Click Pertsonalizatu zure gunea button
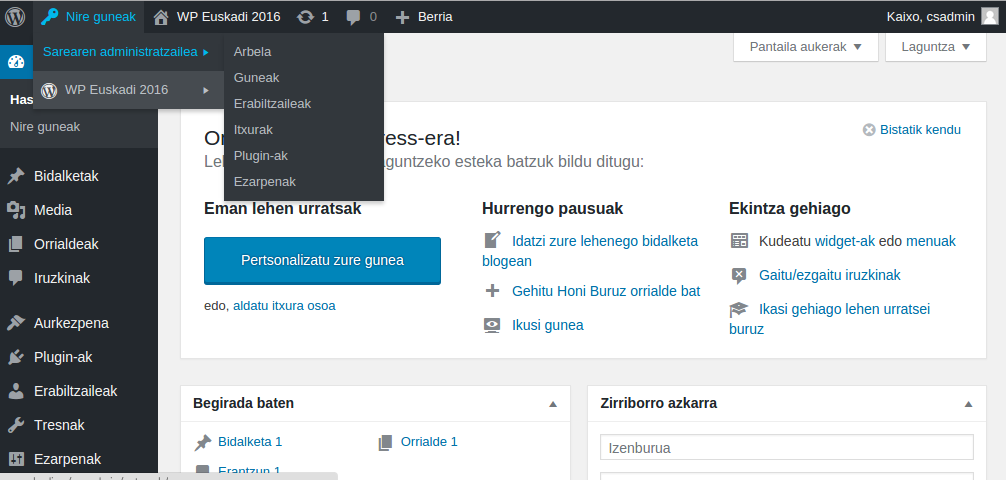 (x=322, y=261)
